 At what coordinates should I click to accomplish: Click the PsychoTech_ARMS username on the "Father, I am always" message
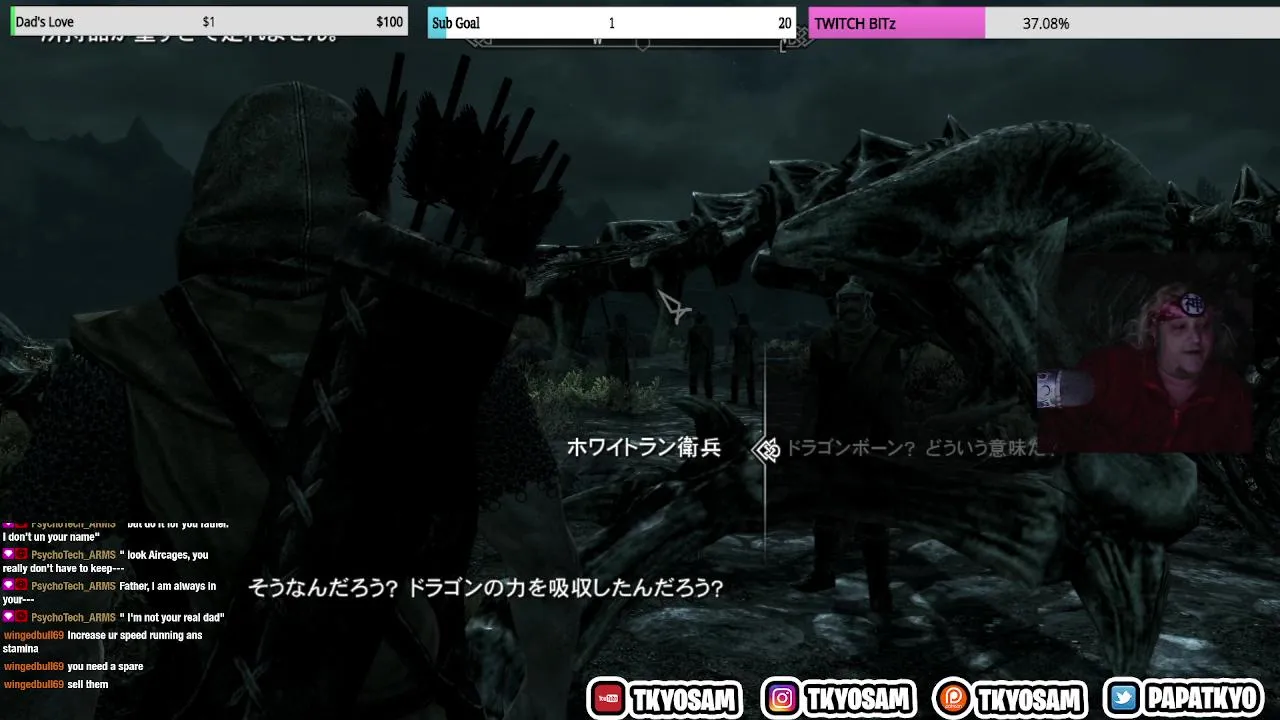[x=73, y=586]
